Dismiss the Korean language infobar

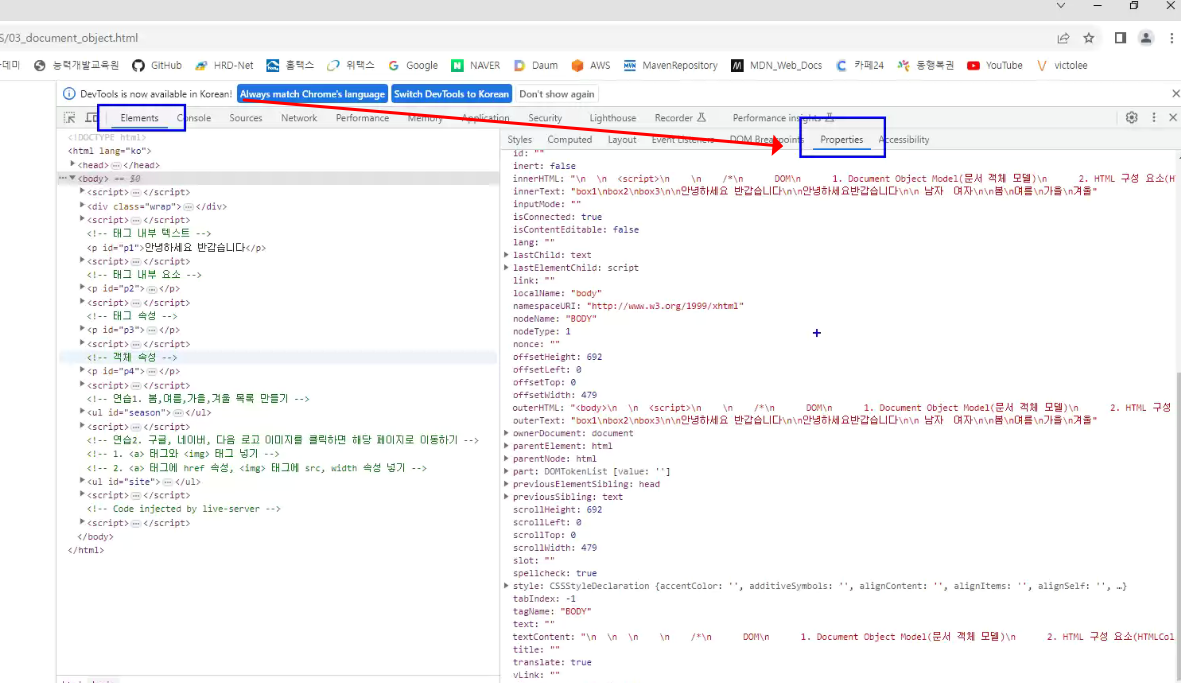(1175, 93)
